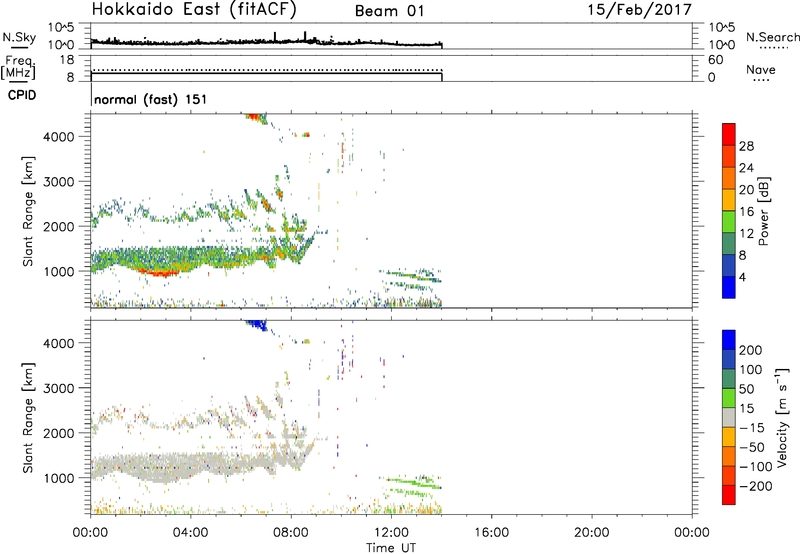Screen dimensions: 800x554
Task: Select the 'Beam 01' label
Action: 390,11
